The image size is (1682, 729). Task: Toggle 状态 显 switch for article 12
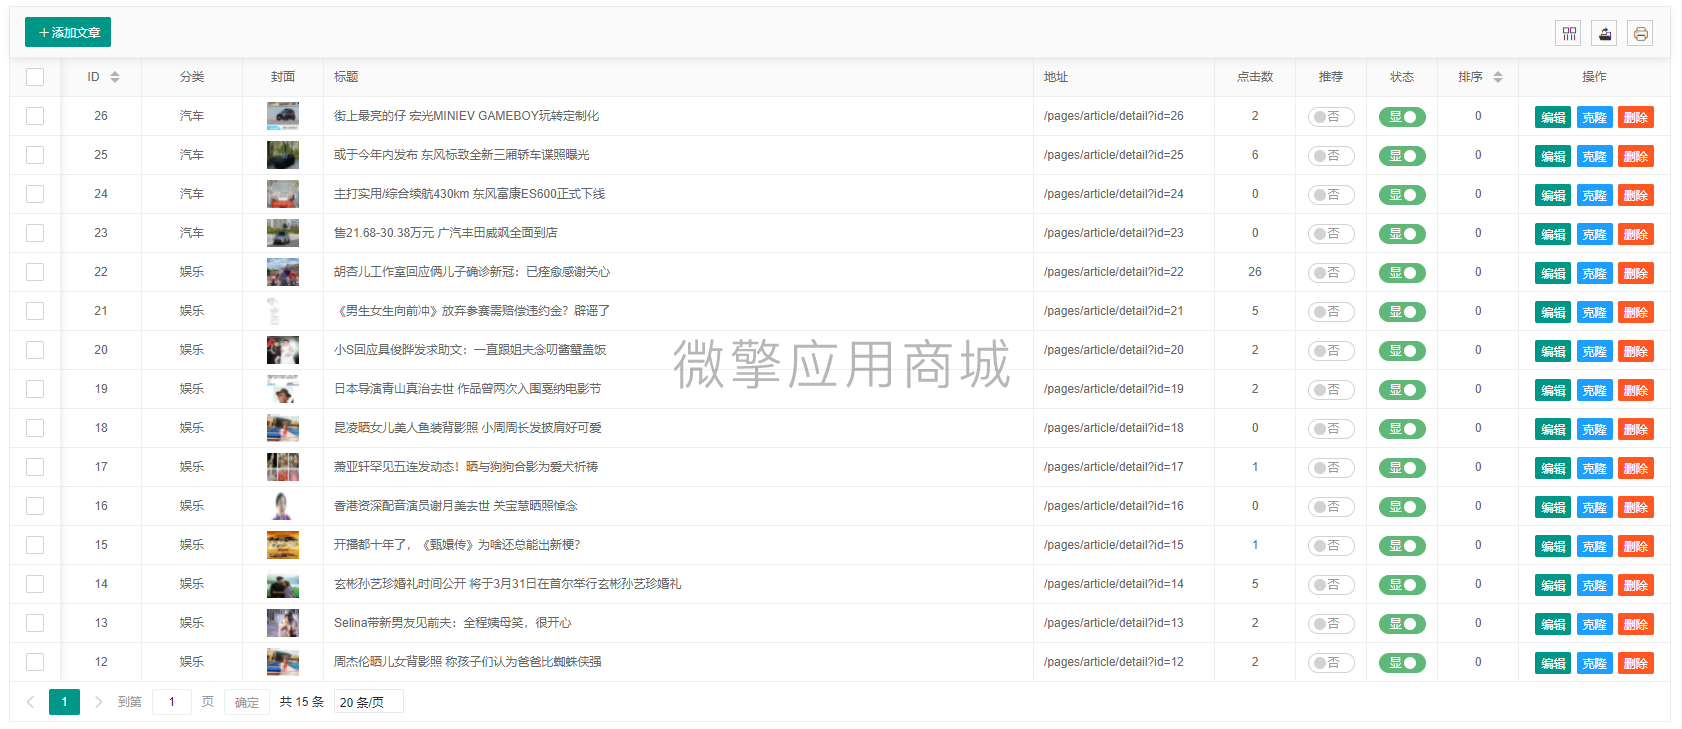(x=1402, y=663)
